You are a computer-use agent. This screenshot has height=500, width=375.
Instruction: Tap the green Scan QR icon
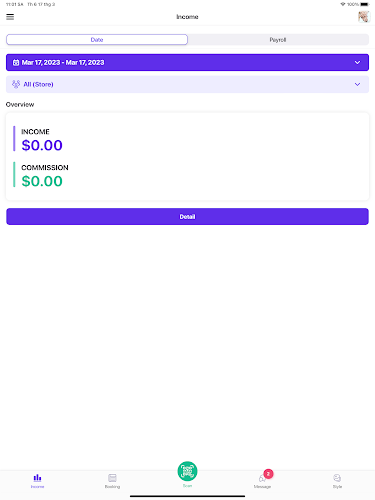tap(187, 471)
